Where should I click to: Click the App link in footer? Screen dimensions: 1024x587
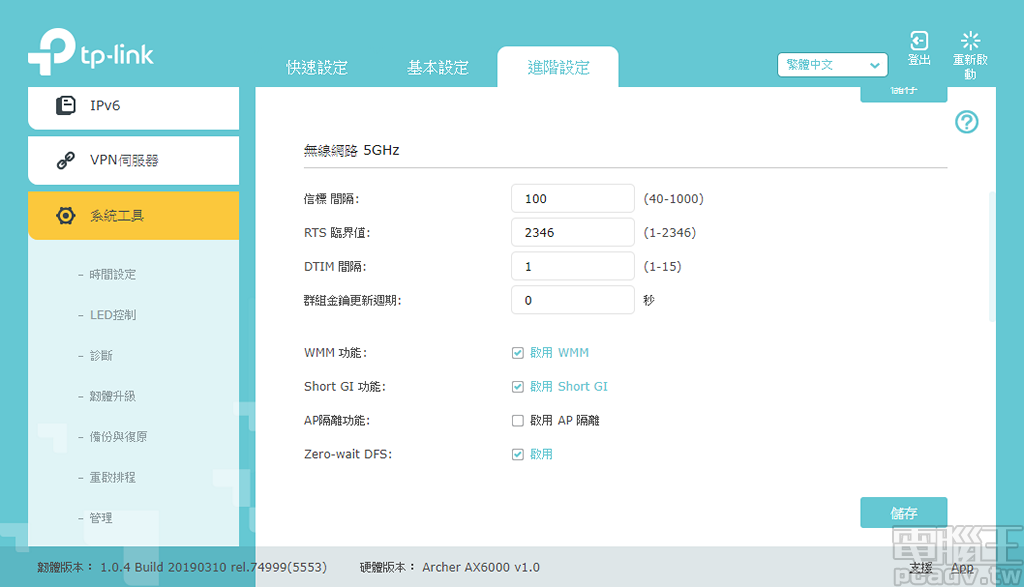962,566
